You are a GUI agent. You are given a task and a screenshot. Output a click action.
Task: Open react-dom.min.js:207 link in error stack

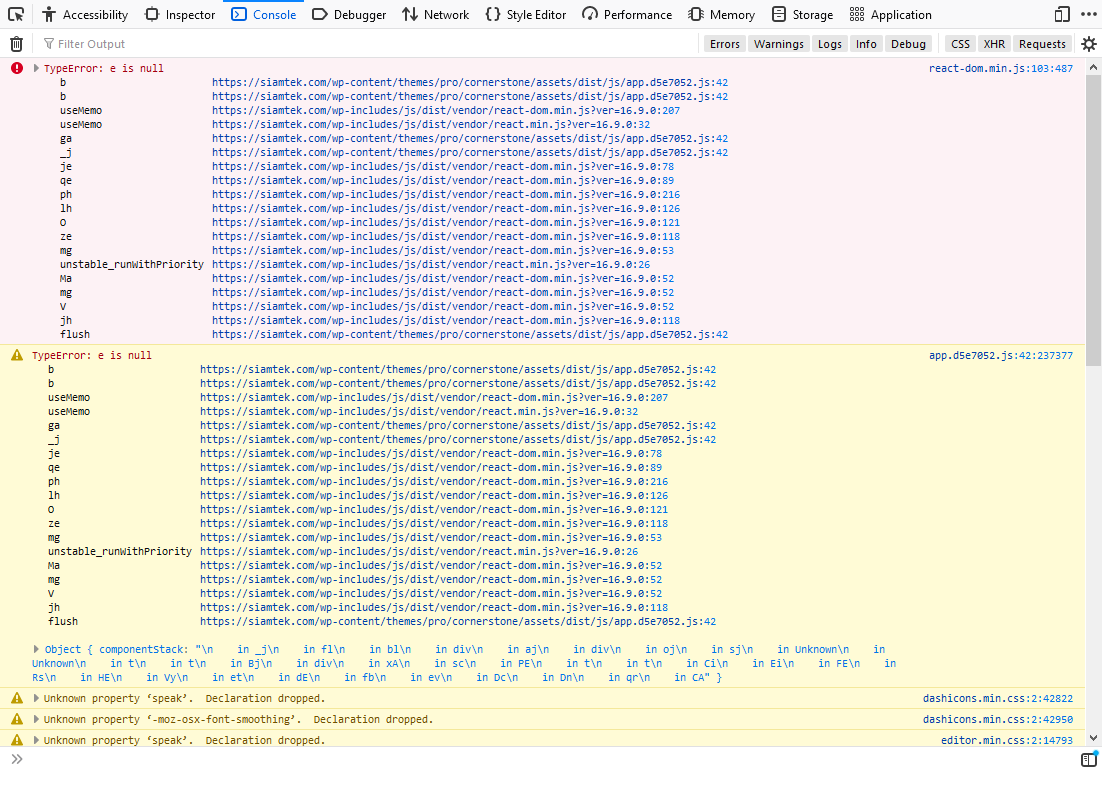pos(446,110)
